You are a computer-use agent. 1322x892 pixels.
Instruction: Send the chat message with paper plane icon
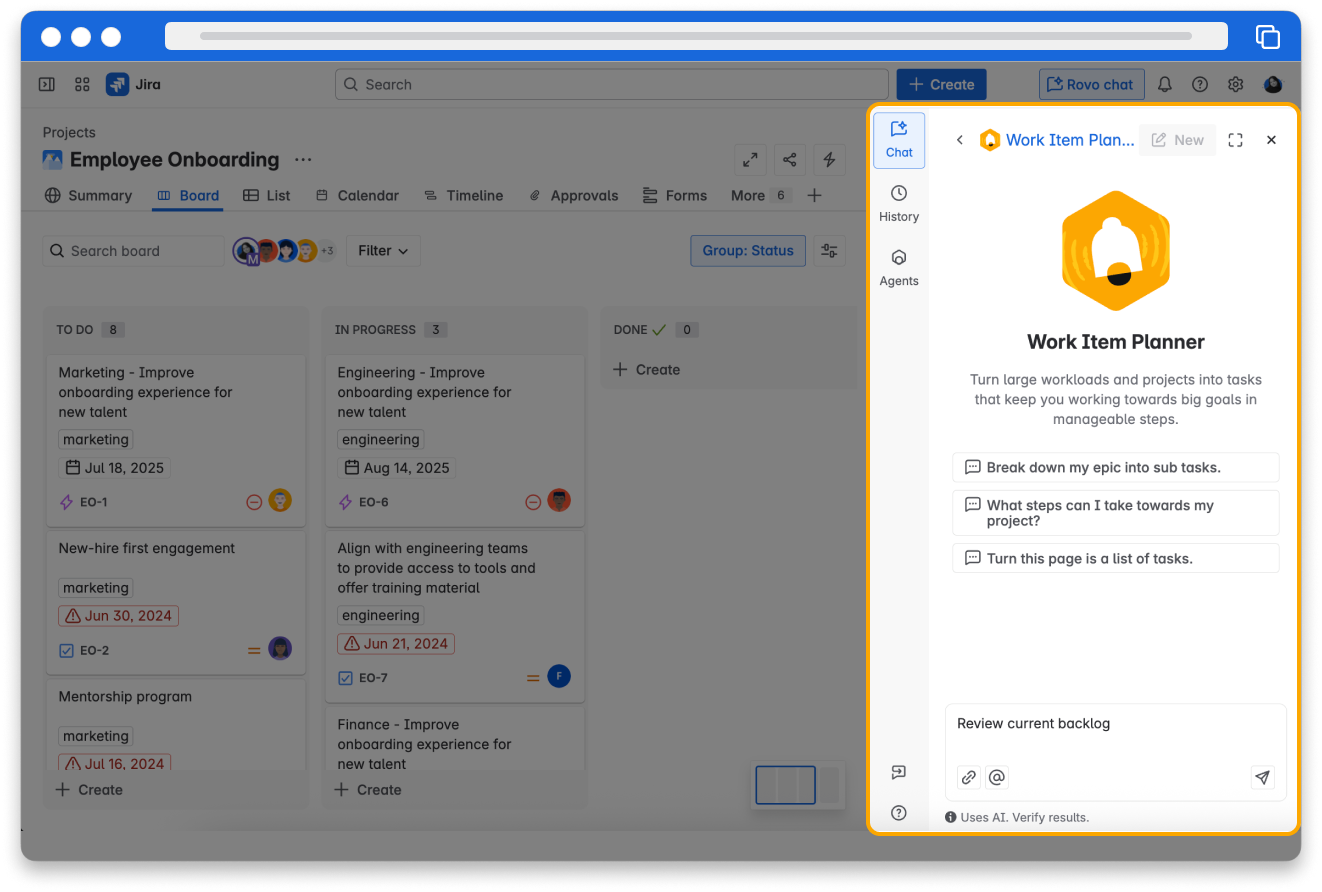[1263, 777]
